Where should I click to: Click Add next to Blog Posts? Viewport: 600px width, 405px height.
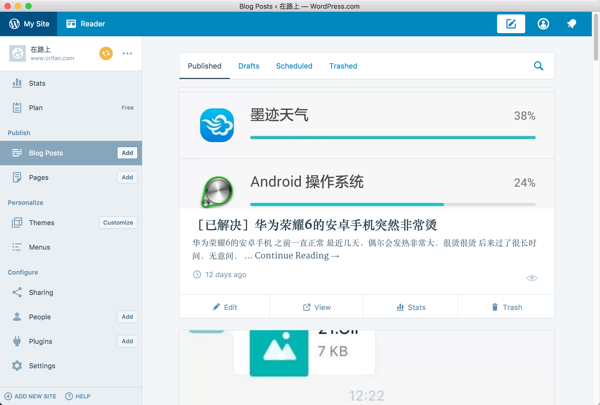127,153
